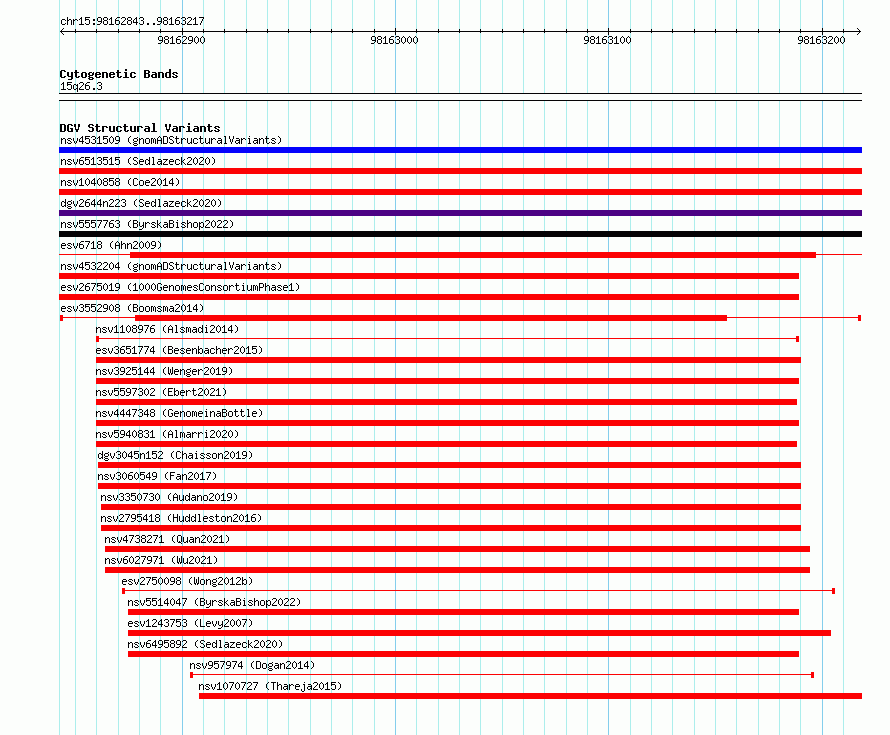Viewport: 890px width, 735px height.
Task: Open the esv2675019 1000GenomesConsortiumPhase1 label
Action: [180, 287]
